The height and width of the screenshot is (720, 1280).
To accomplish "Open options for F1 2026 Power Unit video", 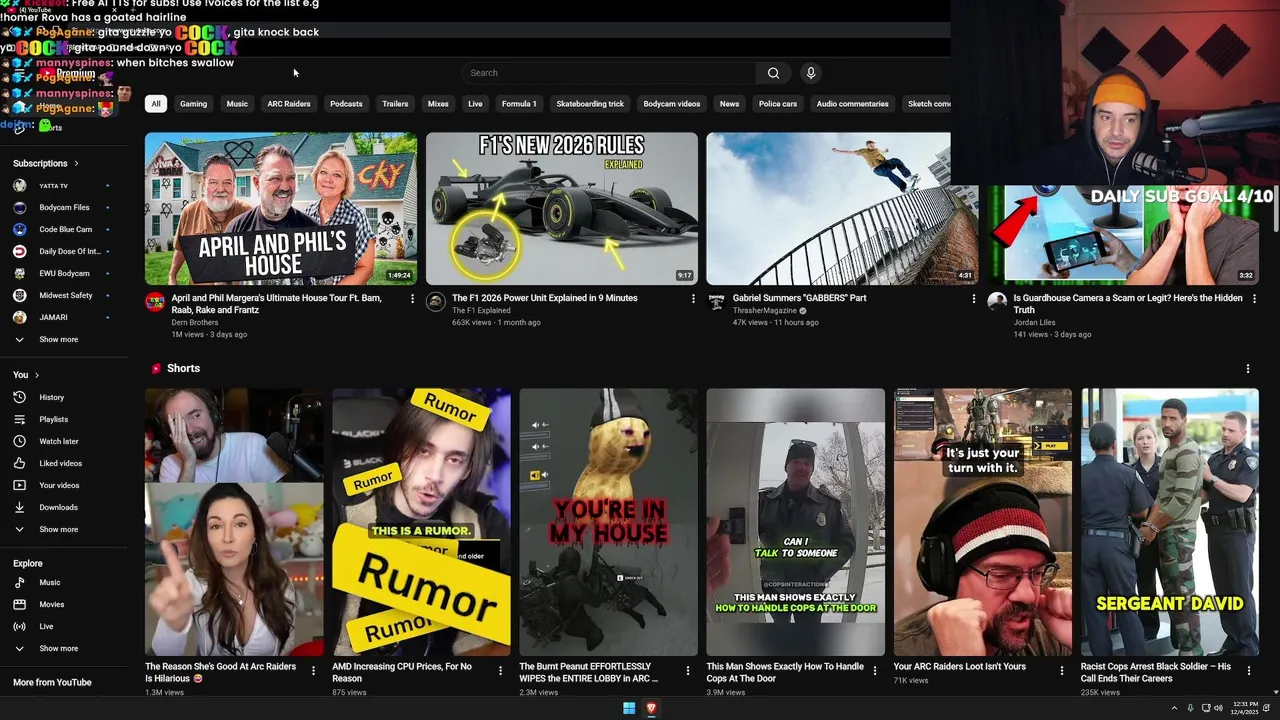I will (x=693, y=298).
